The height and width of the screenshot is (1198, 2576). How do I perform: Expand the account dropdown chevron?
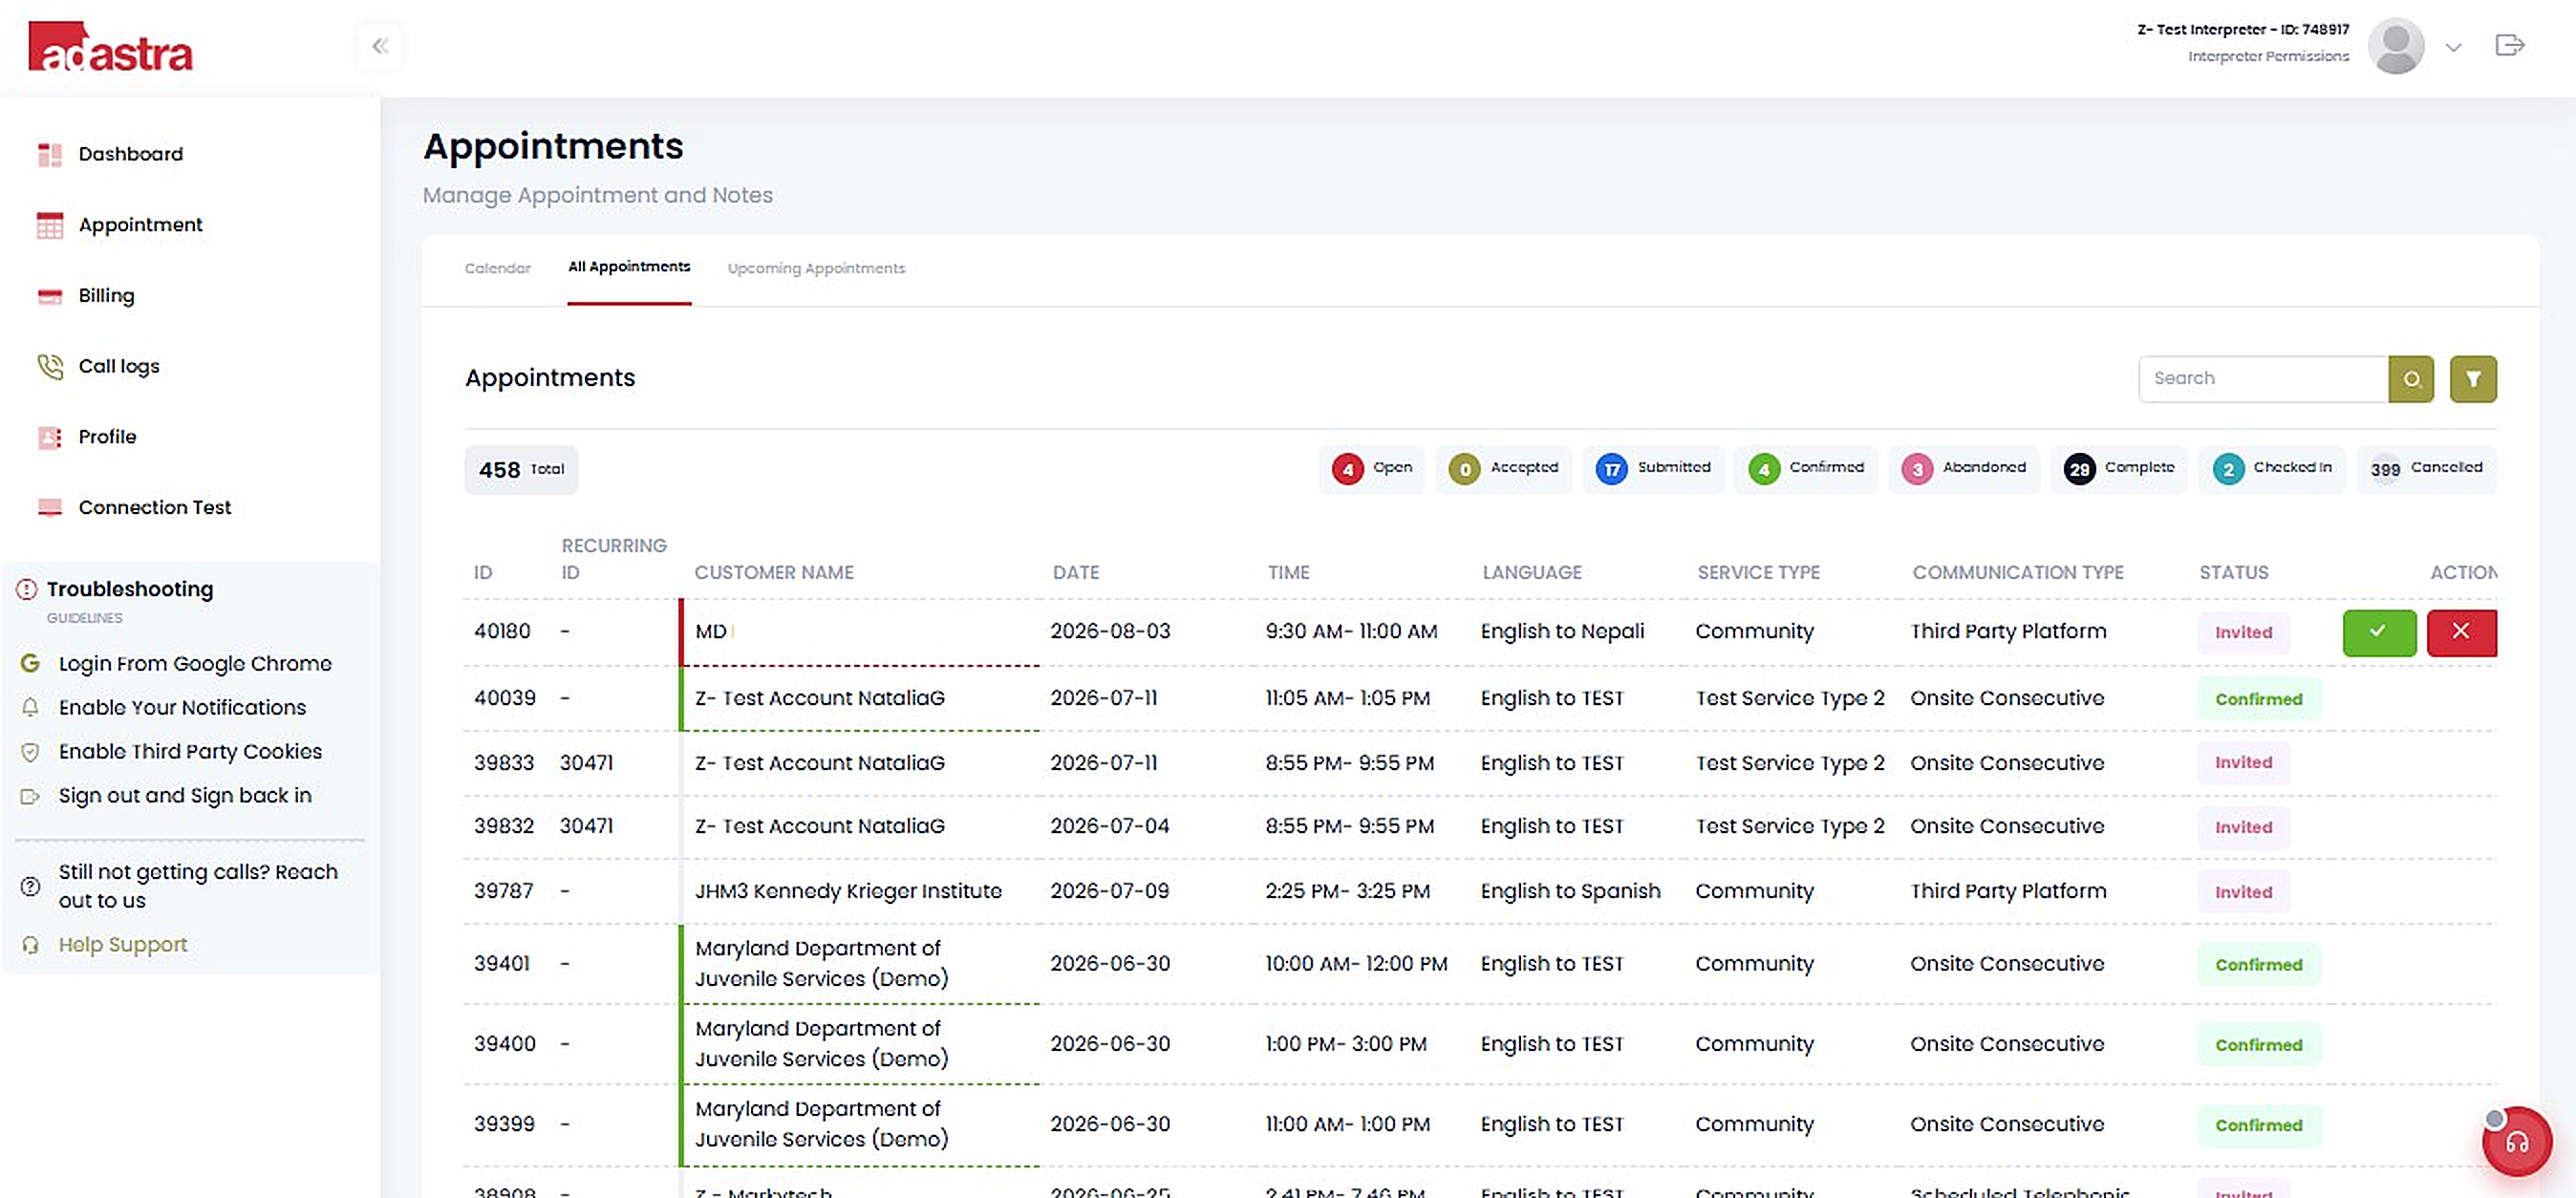pyautogui.click(x=2453, y=47)
